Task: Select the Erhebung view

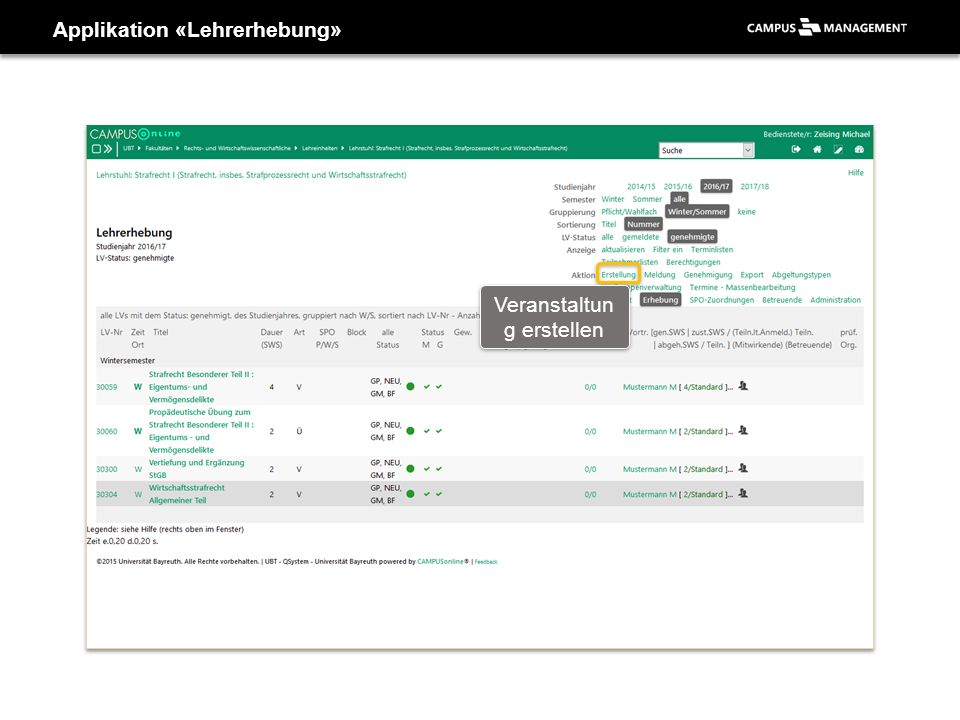Action: point(661,300)
